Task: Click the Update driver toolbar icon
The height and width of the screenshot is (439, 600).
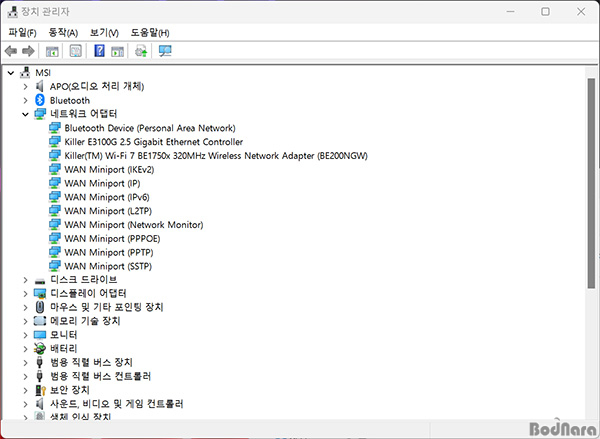Action: tap(141, 51)
